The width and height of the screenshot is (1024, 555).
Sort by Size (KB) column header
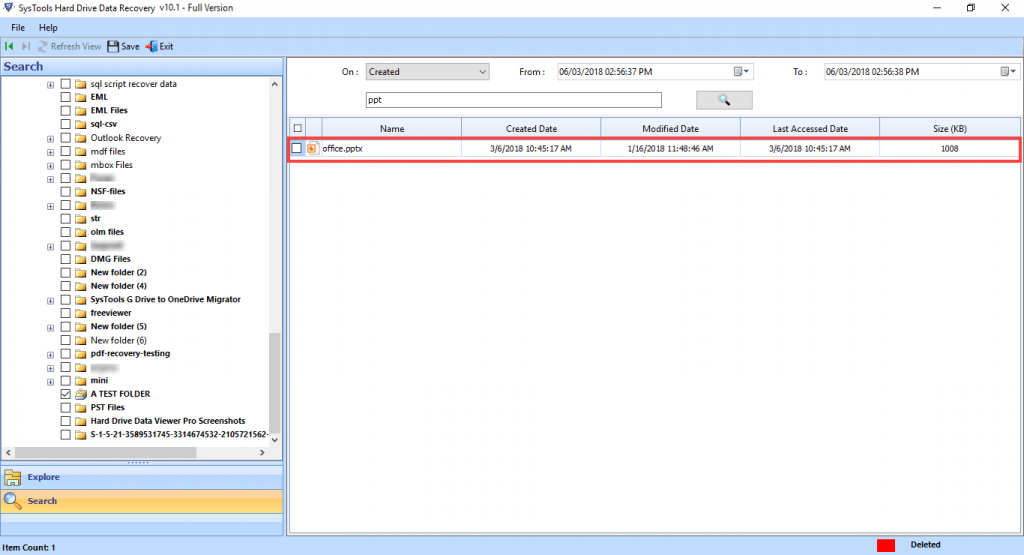950,129
